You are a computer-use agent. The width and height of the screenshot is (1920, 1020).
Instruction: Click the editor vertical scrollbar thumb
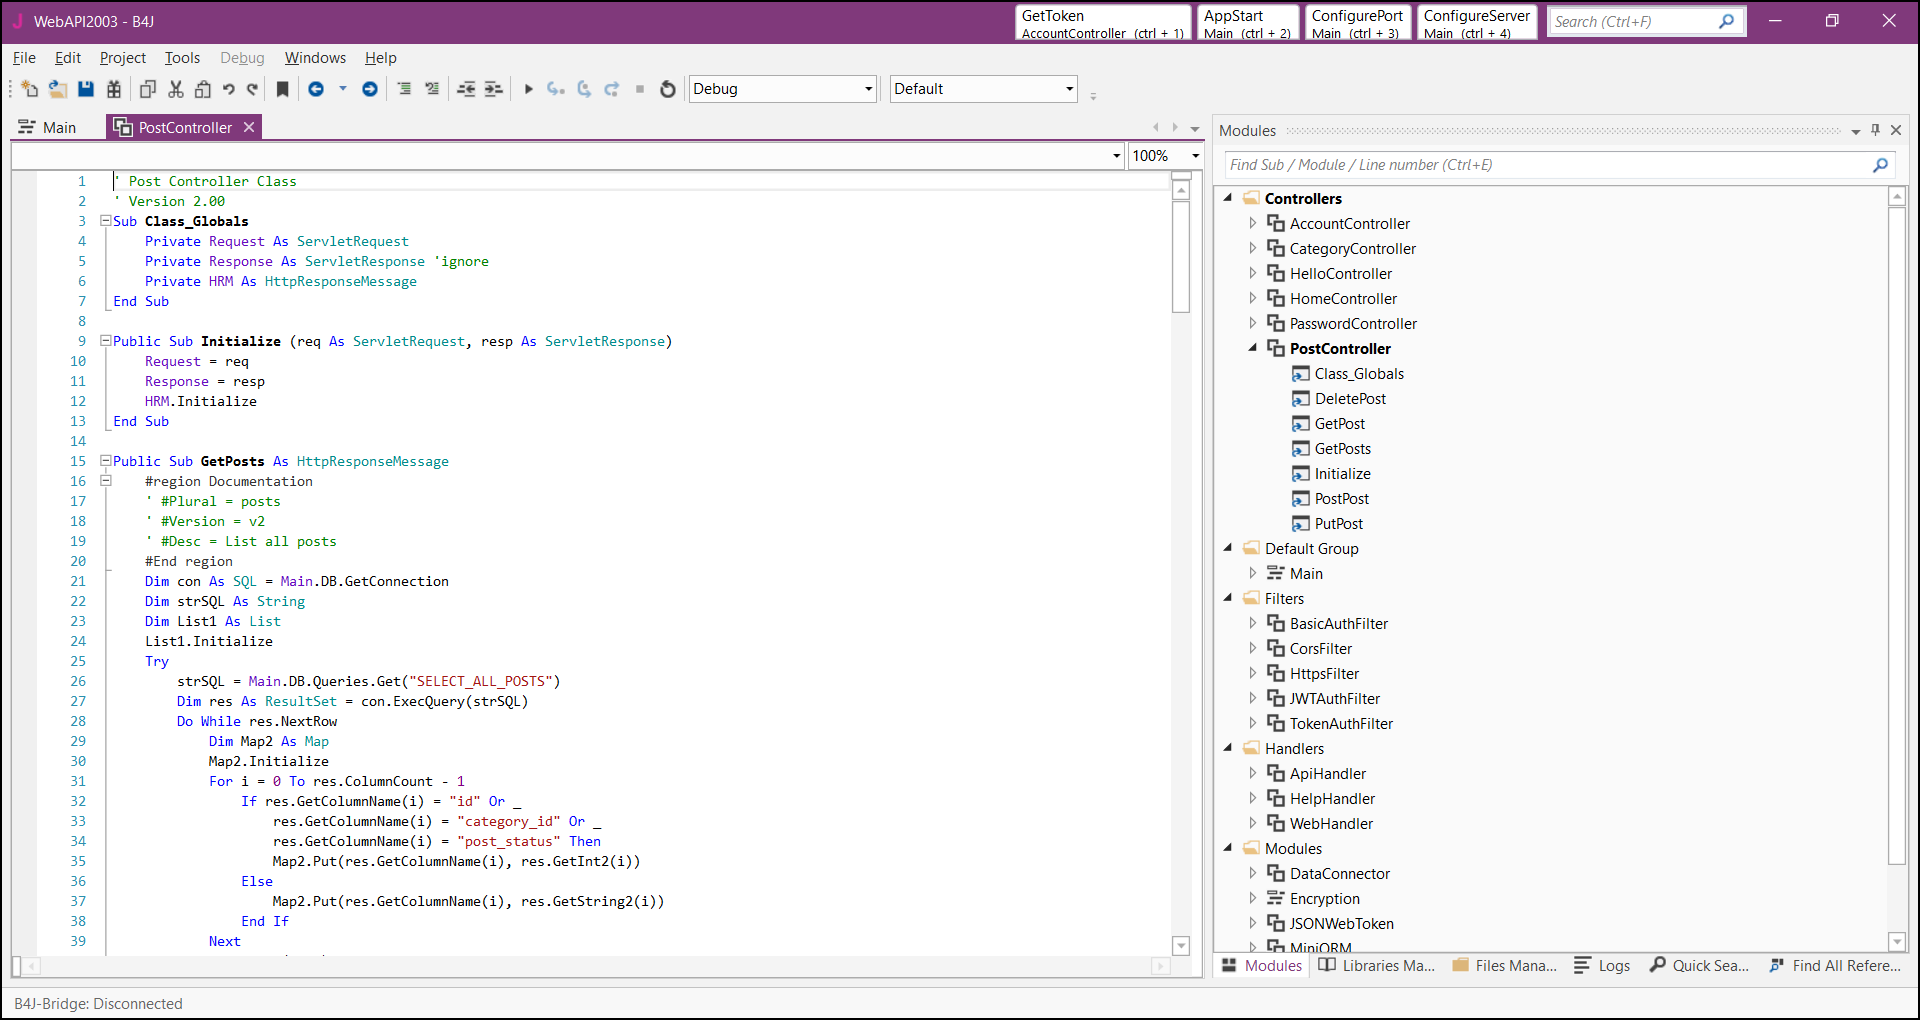[1181, 257]
